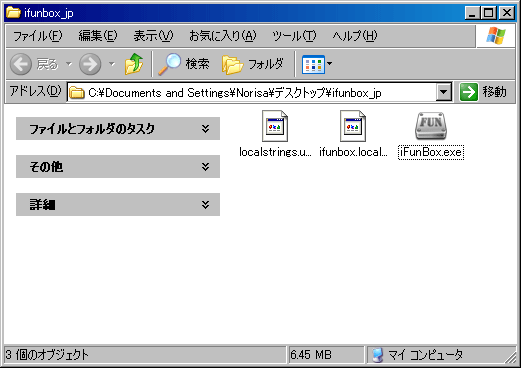Click the ifunbox.local... file name label

353,152
